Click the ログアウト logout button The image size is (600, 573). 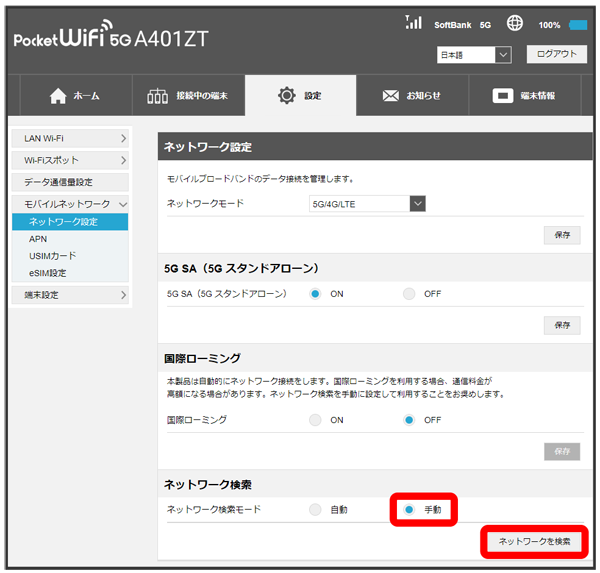coord(556,54)
